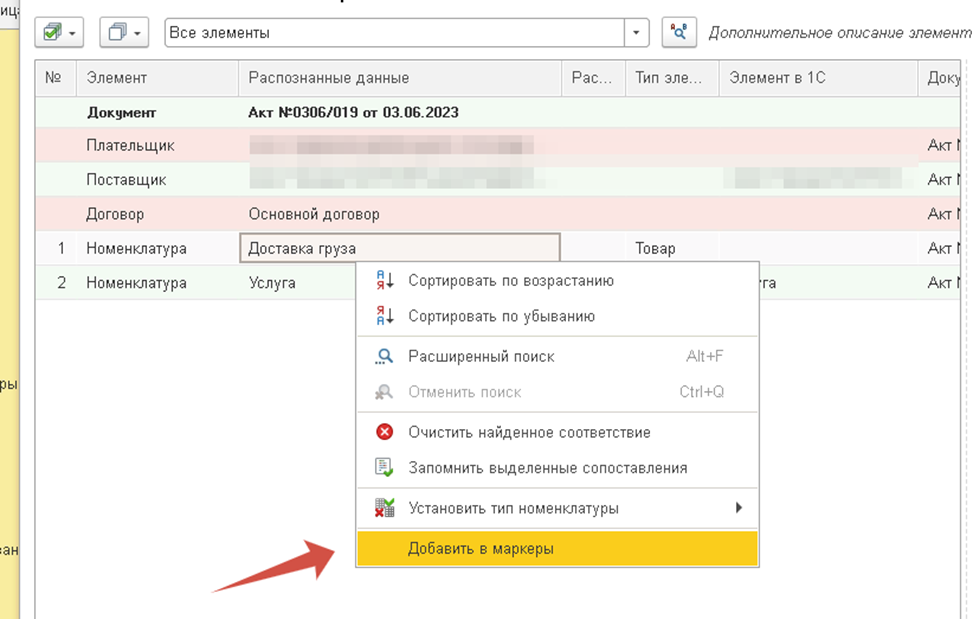Click the copy pages toolbar icon
Screen dimensions: 973x619
117,32
